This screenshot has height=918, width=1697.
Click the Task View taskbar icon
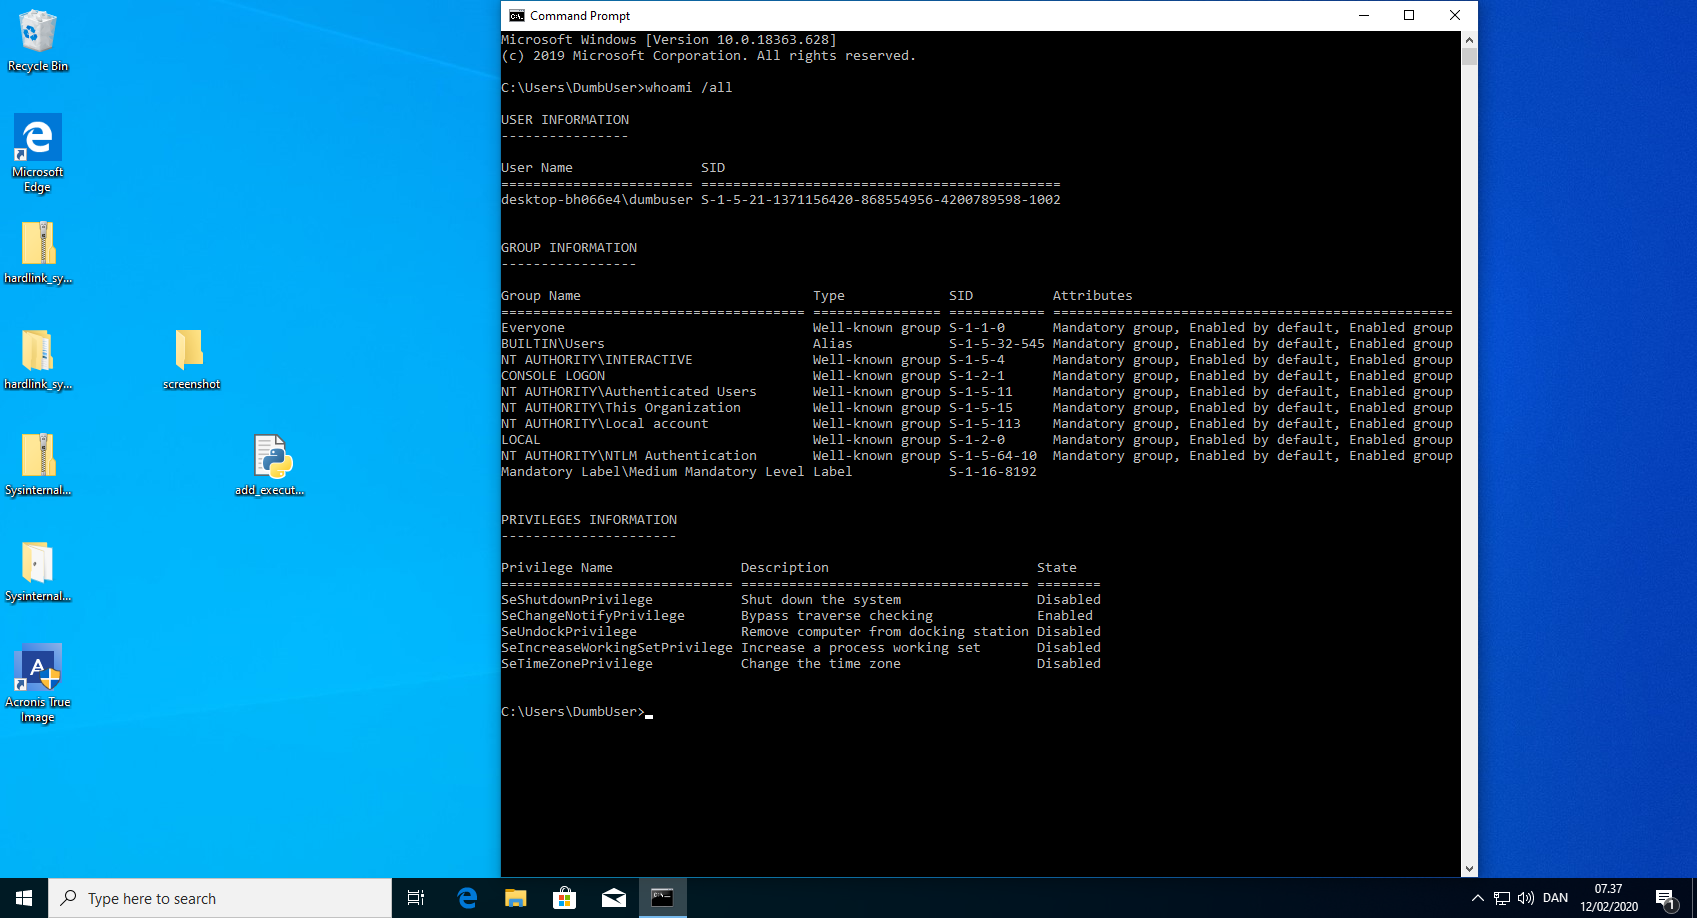(416, 898)
